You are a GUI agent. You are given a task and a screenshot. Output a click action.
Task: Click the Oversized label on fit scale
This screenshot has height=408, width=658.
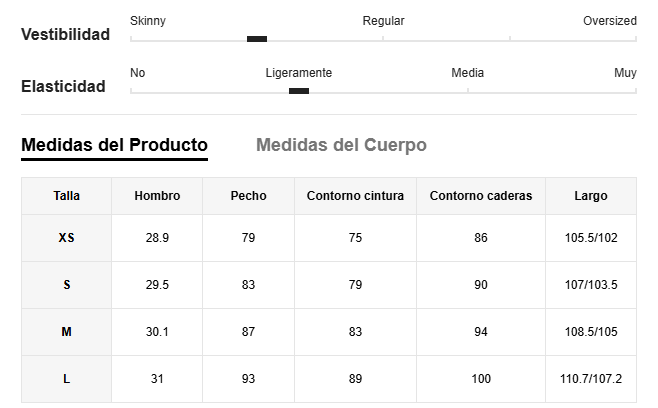coord(610,21)
